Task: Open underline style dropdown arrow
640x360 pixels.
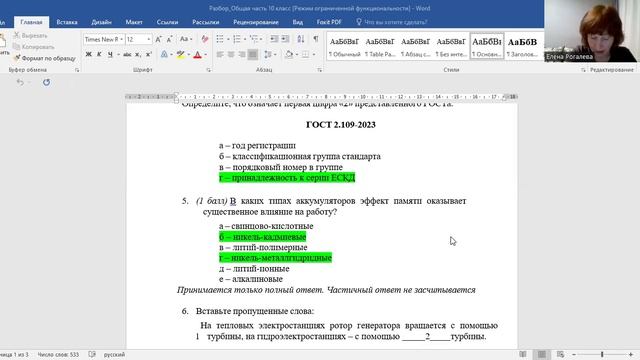Action: (x=118, y=55)
